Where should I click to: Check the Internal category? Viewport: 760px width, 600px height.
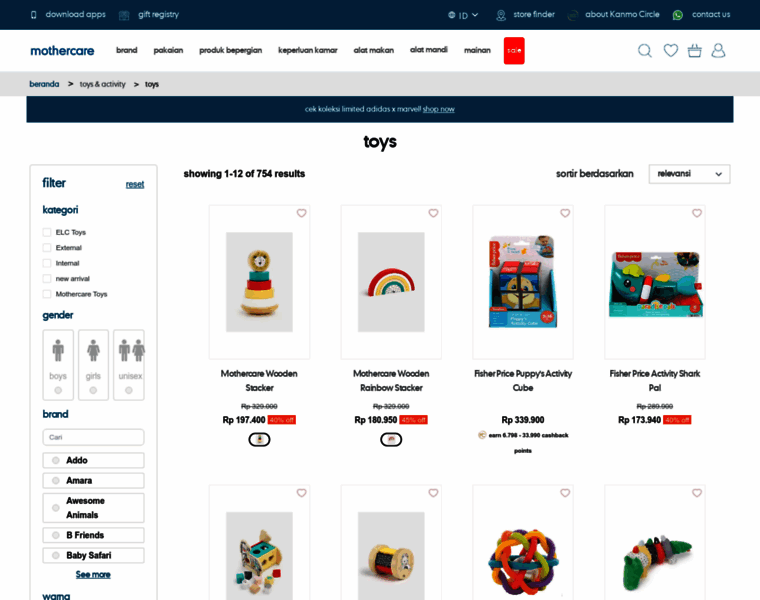point(47,263)
